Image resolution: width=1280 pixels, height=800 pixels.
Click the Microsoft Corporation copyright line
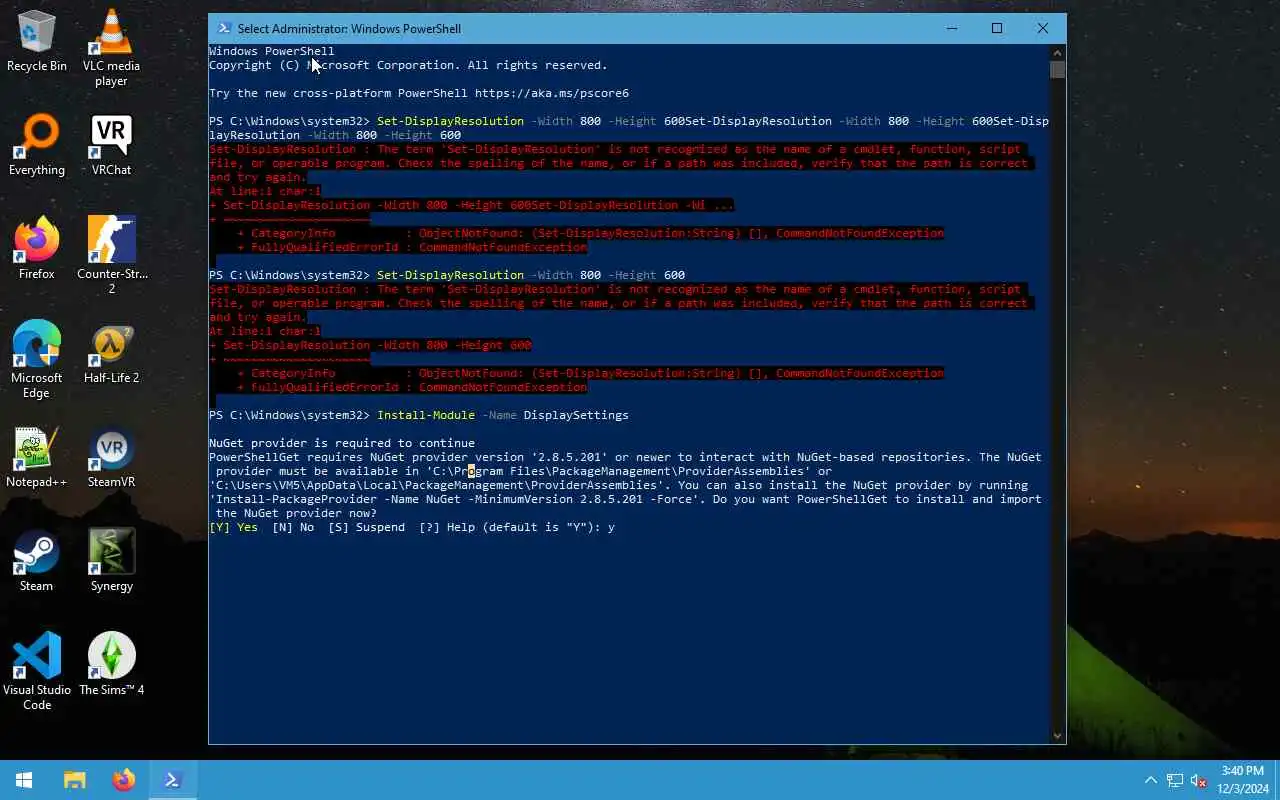pyautogui.click(x=408, y=65)
